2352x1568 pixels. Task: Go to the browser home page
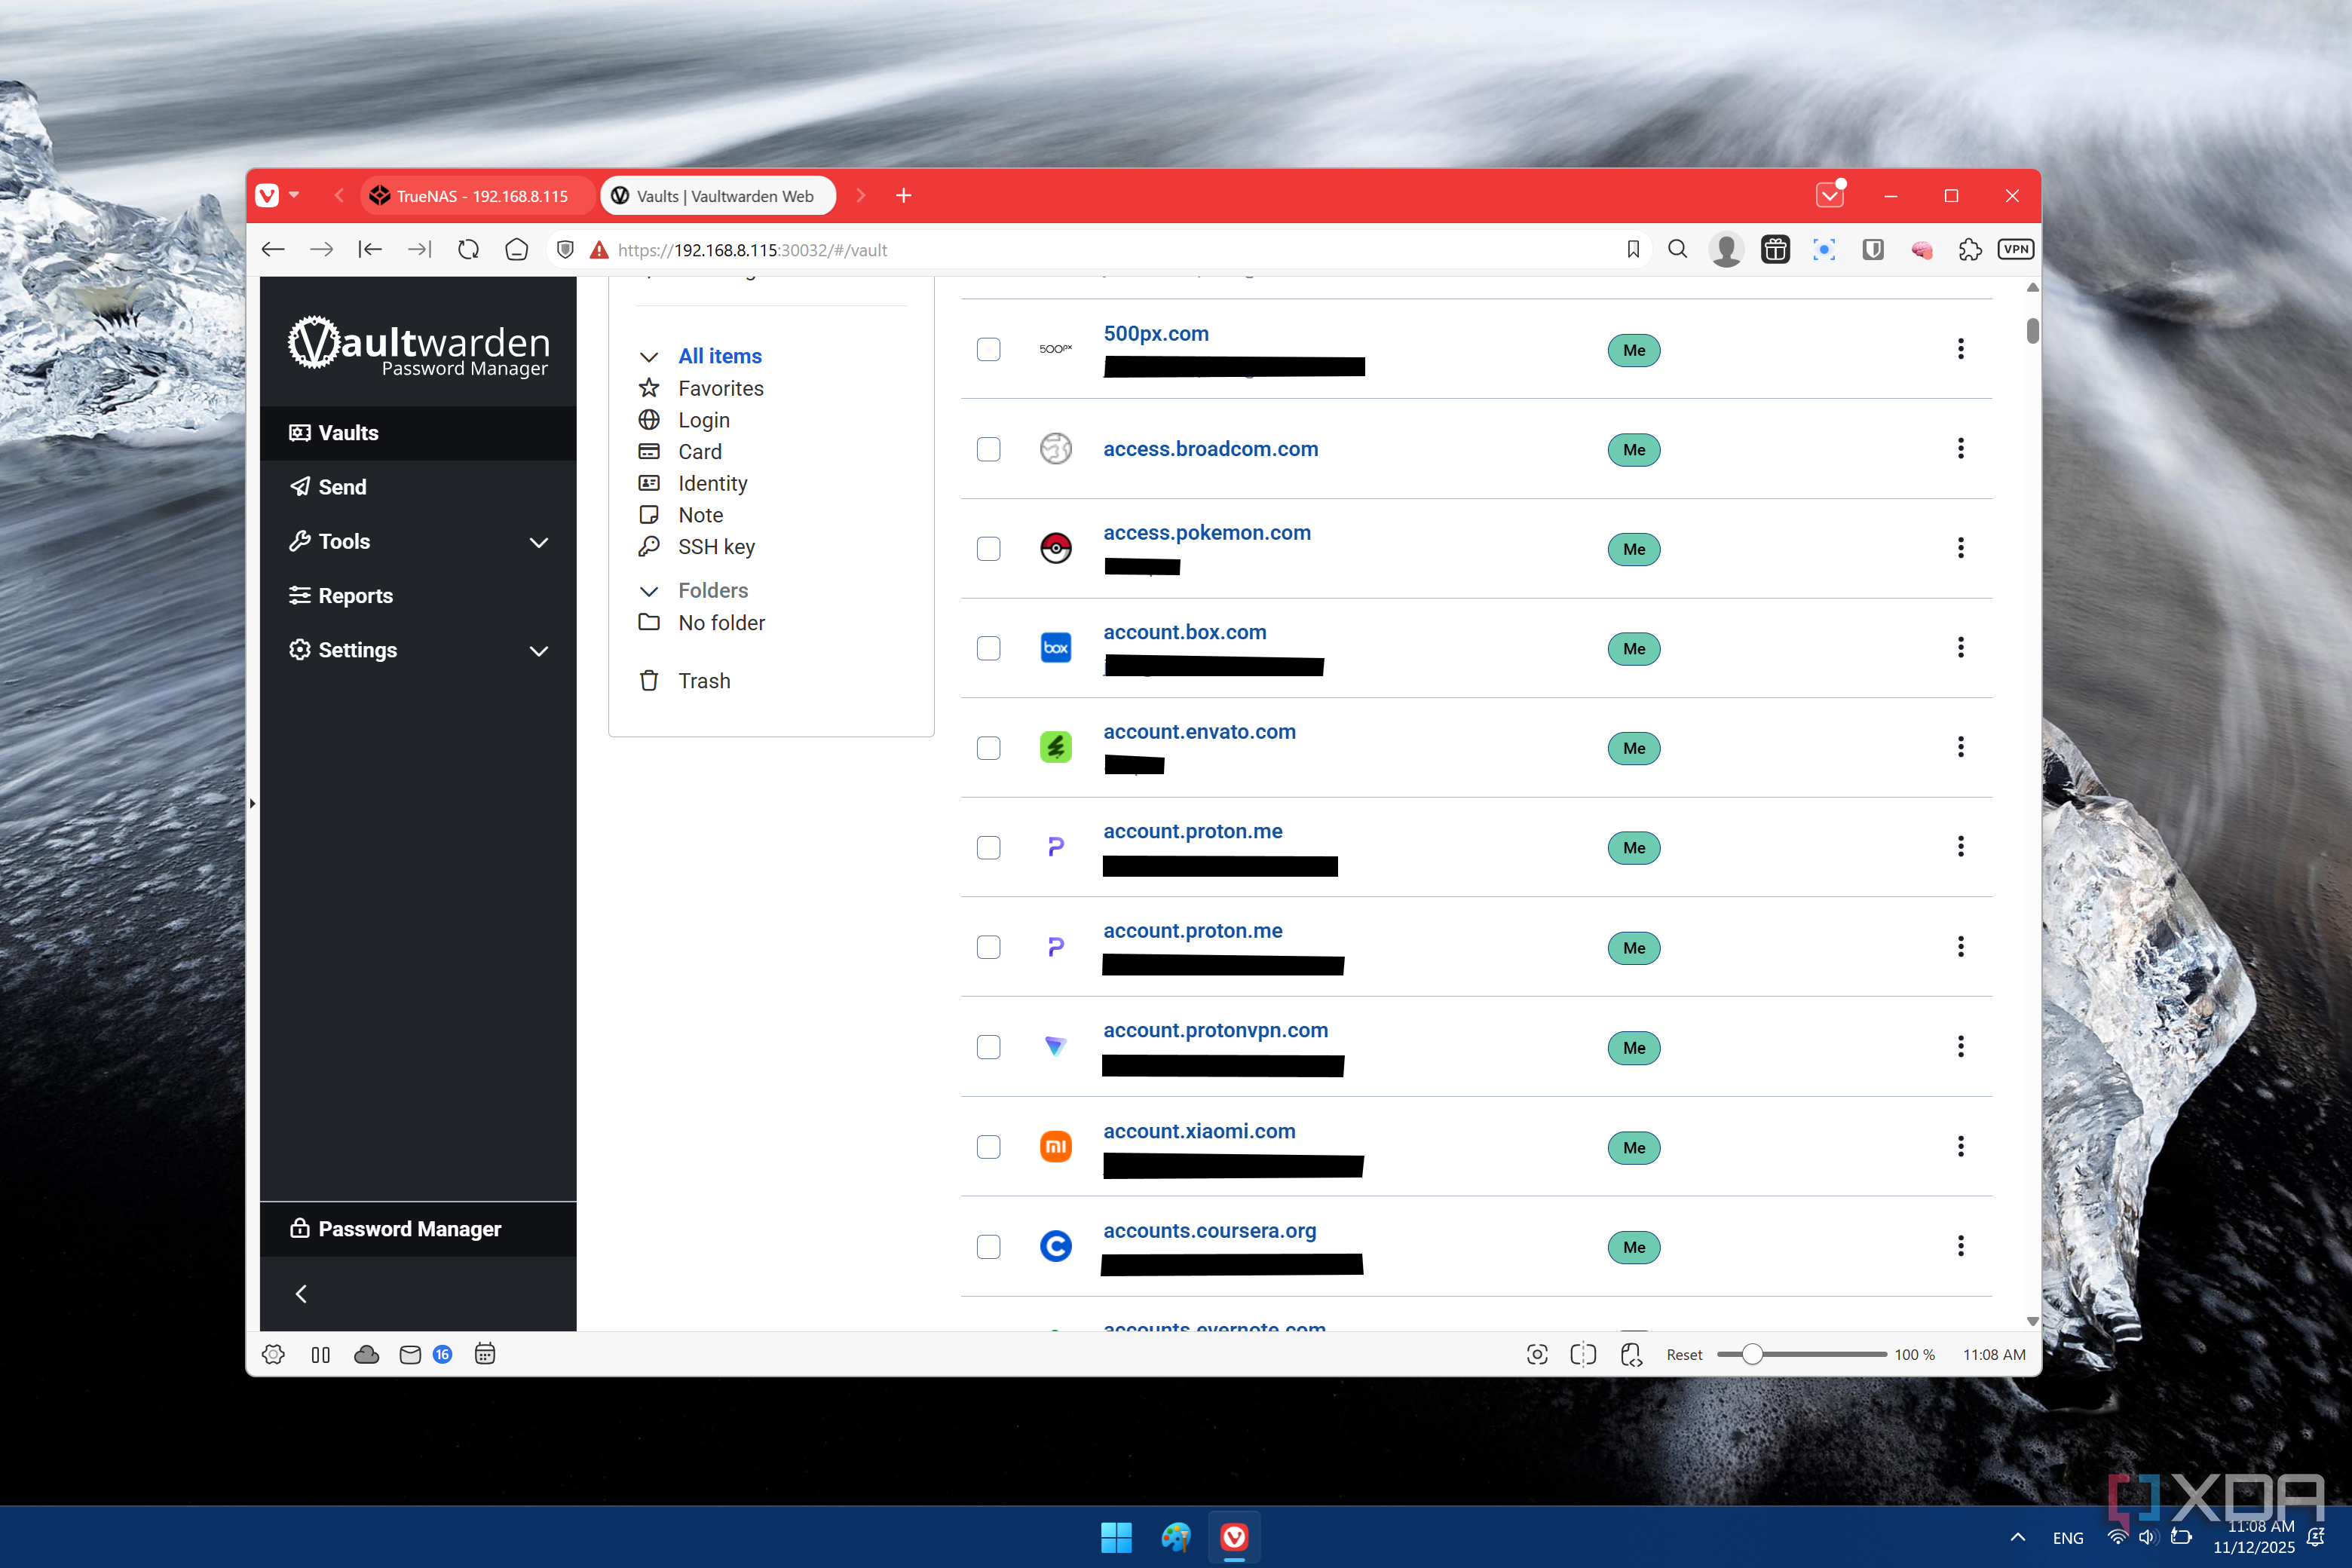pos(516,249)
